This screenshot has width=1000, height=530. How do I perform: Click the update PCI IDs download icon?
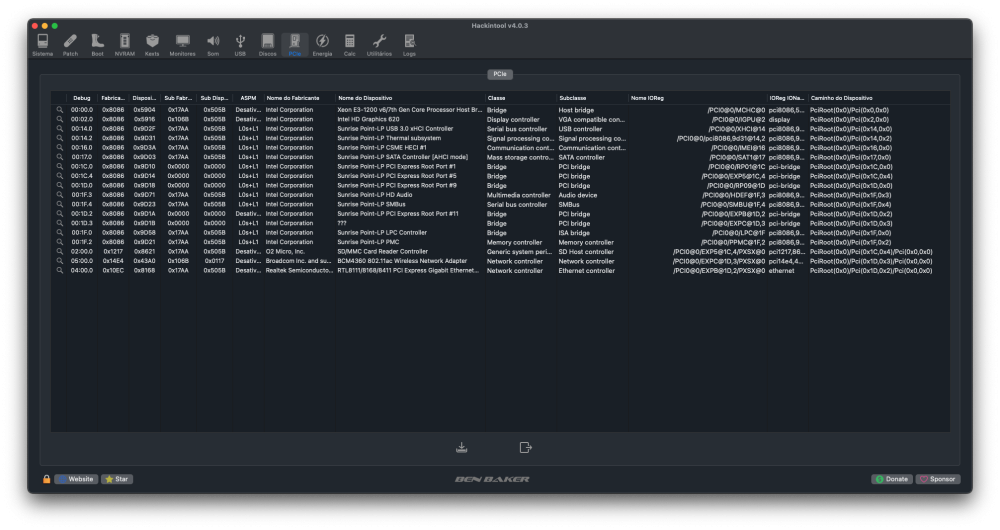tap(462, 447)
